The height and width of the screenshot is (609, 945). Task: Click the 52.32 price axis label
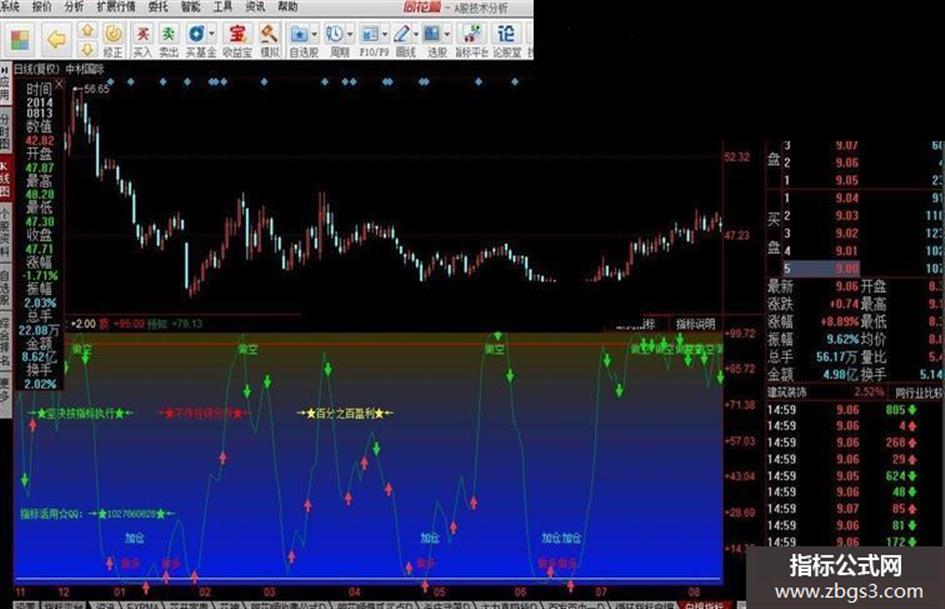pyautogui.click(x=737, y=157)
